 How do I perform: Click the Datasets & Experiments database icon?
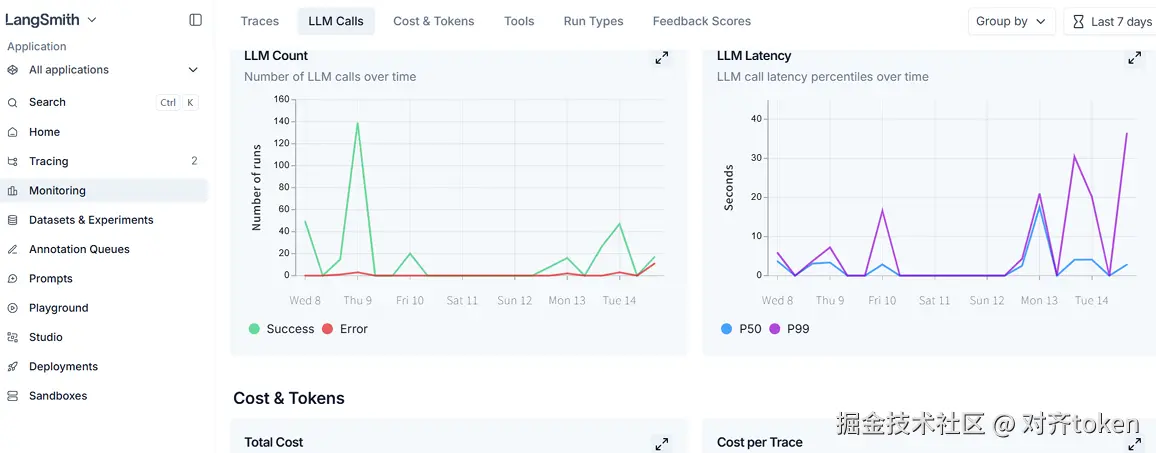[13, 220]
